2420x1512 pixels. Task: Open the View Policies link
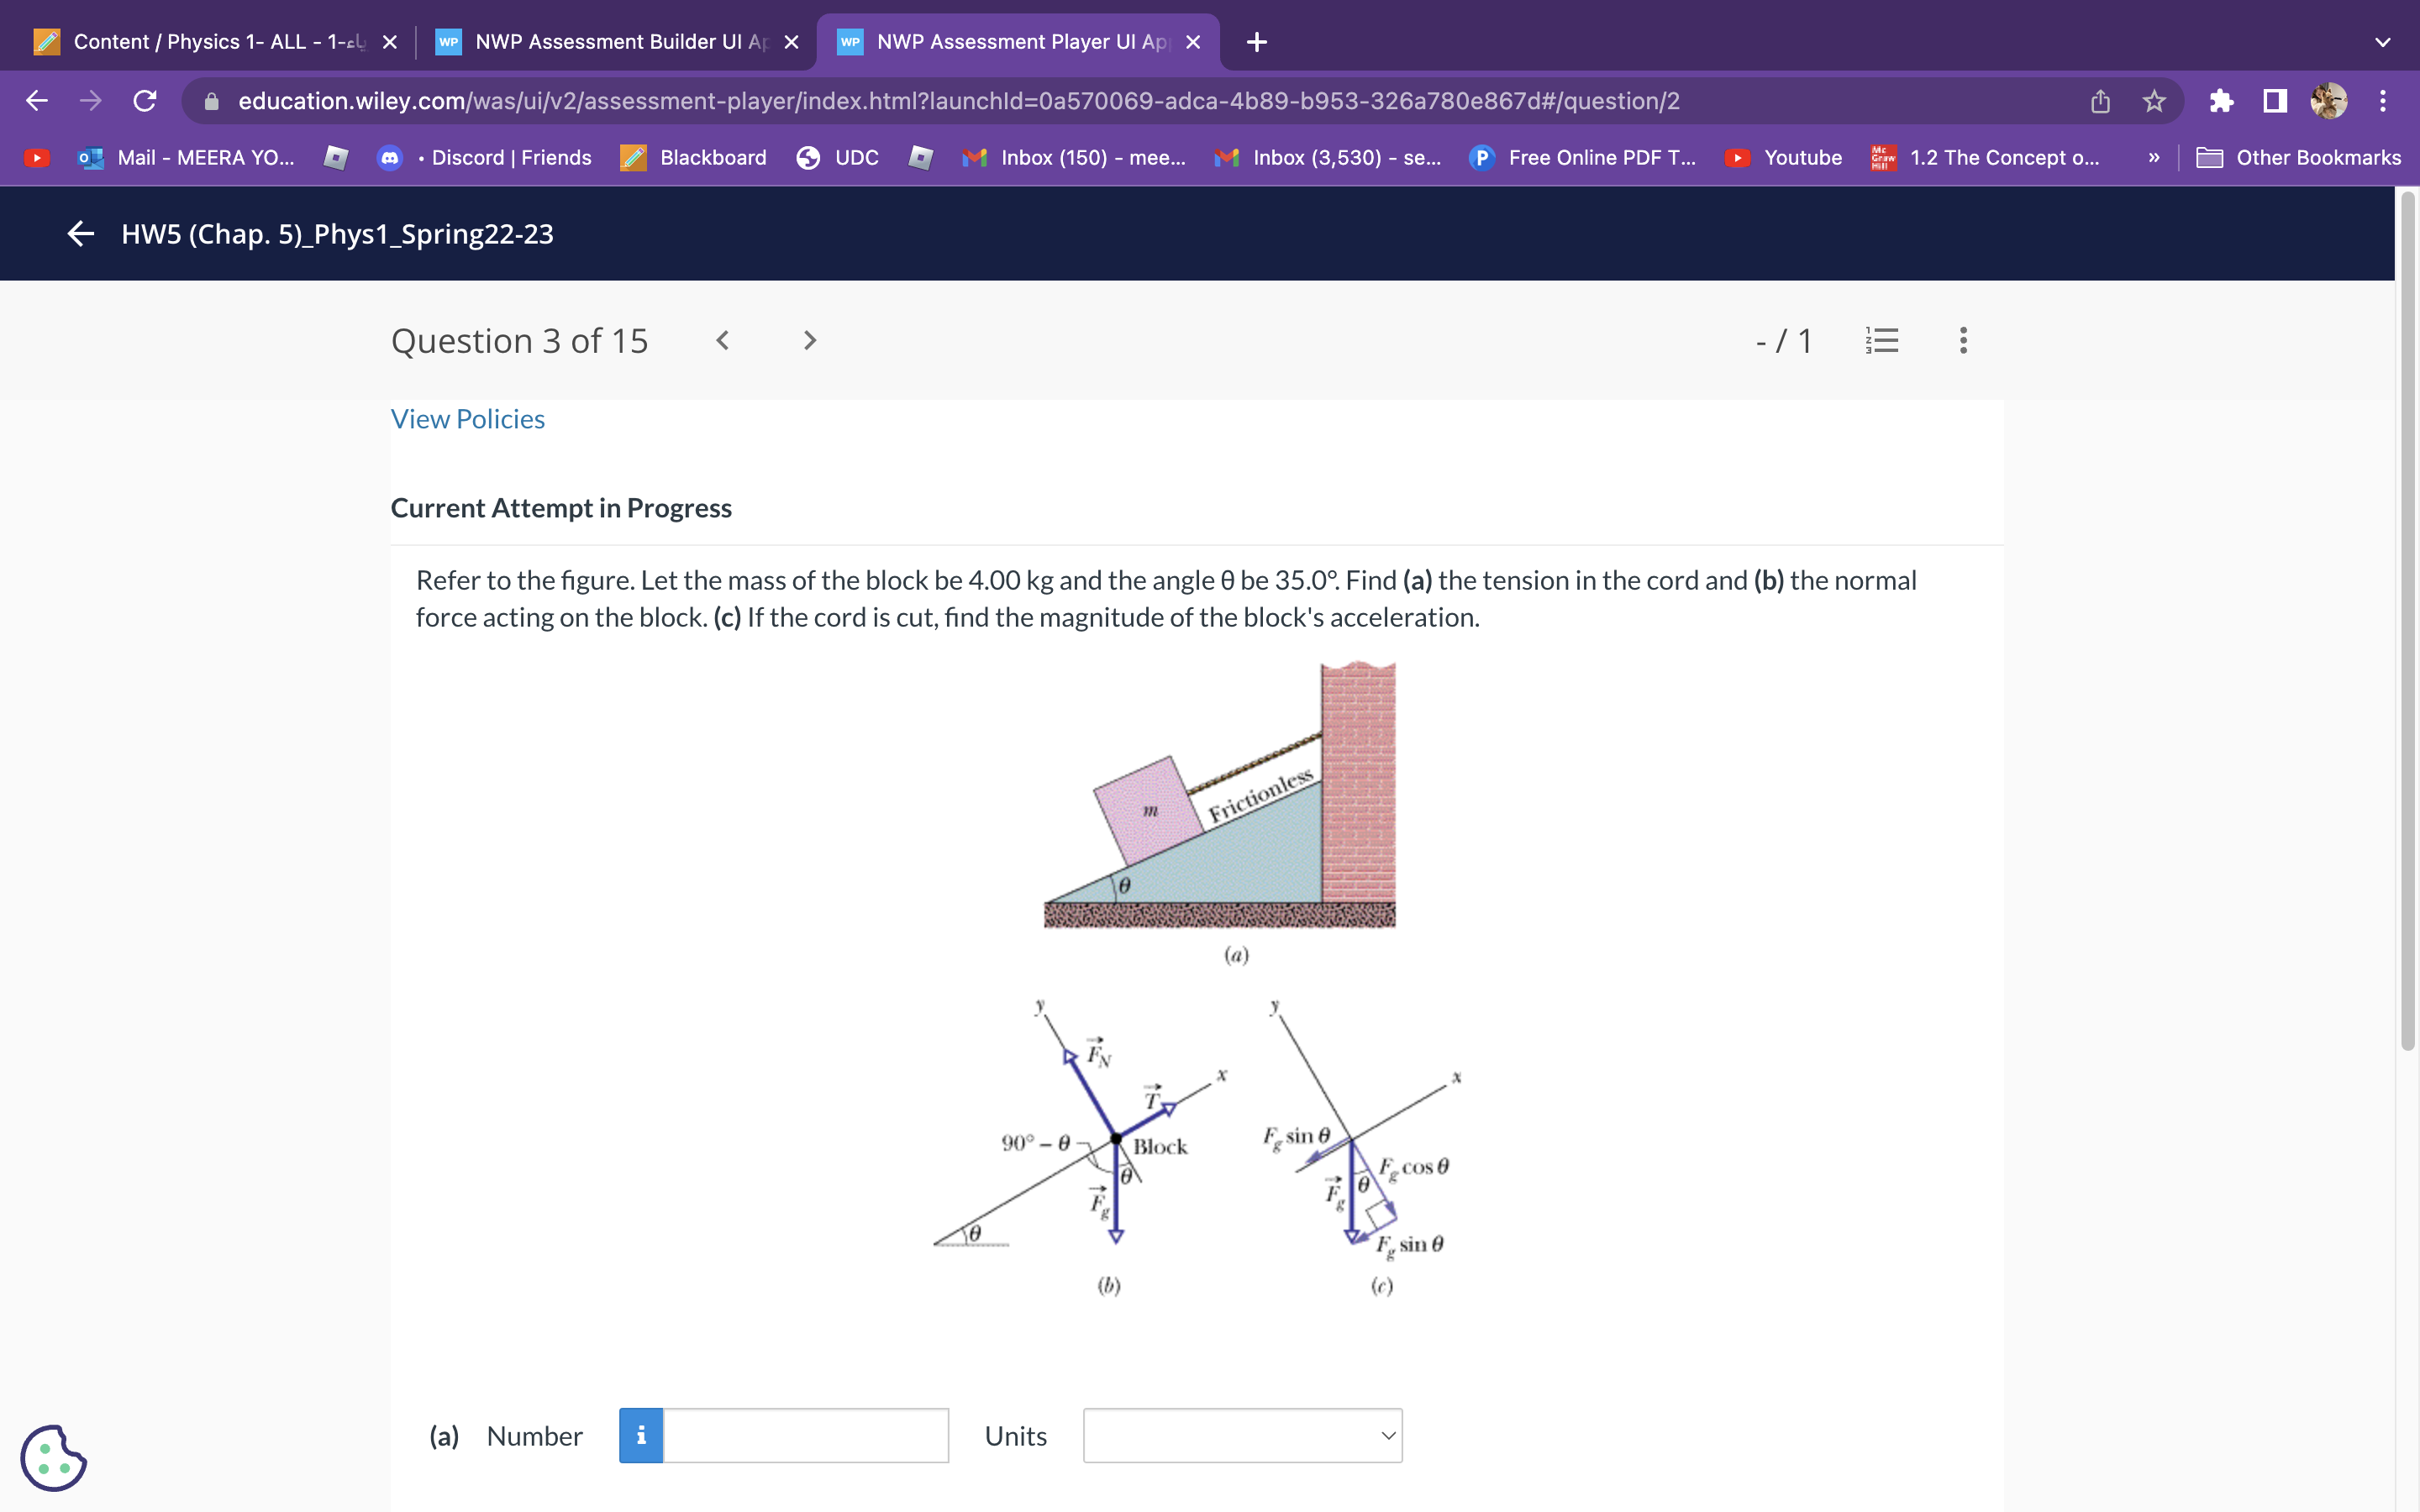(467, 419)
